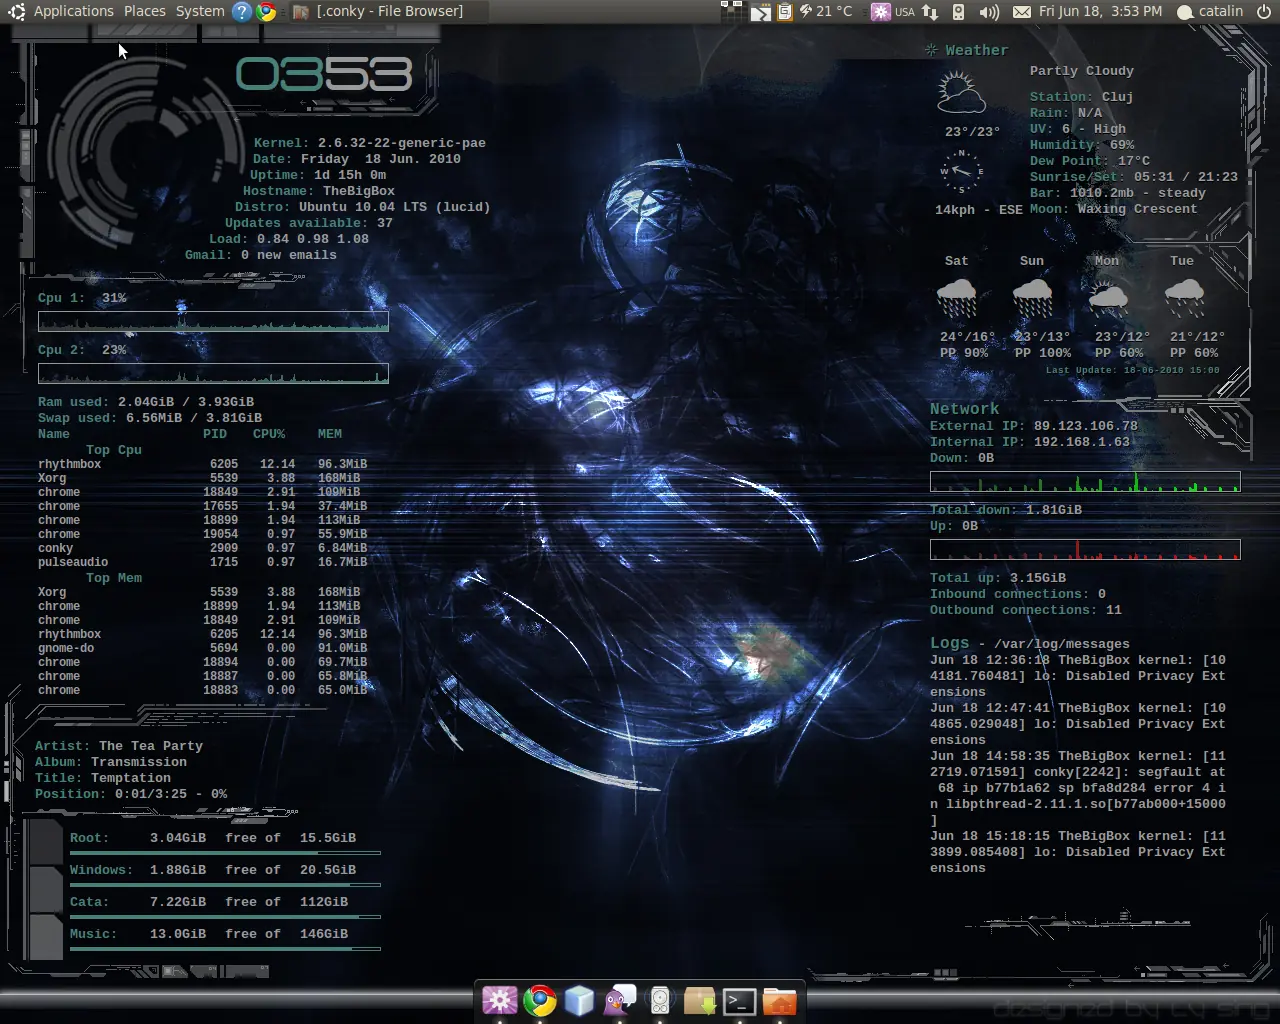Click the Moon: Waxing Crescent line
1280x1024 pixels.
click(x=1114, y=209)
